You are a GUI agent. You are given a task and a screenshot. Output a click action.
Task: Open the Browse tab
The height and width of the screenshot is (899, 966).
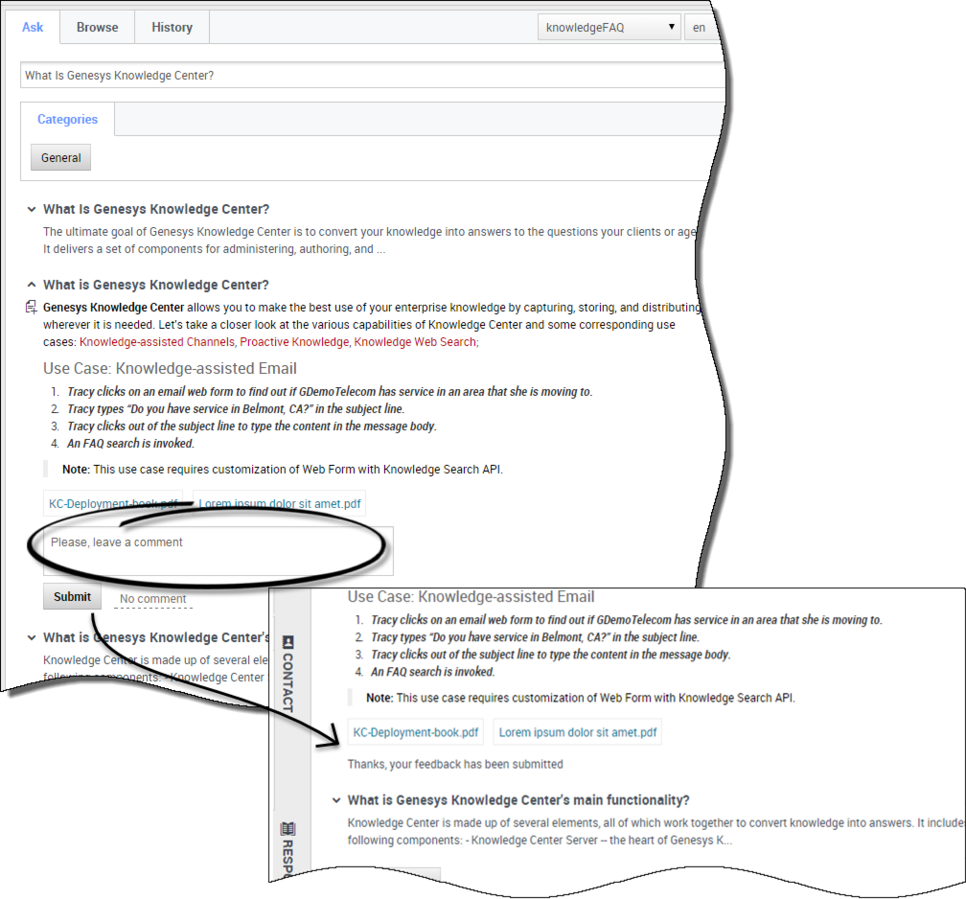[97, 27]
